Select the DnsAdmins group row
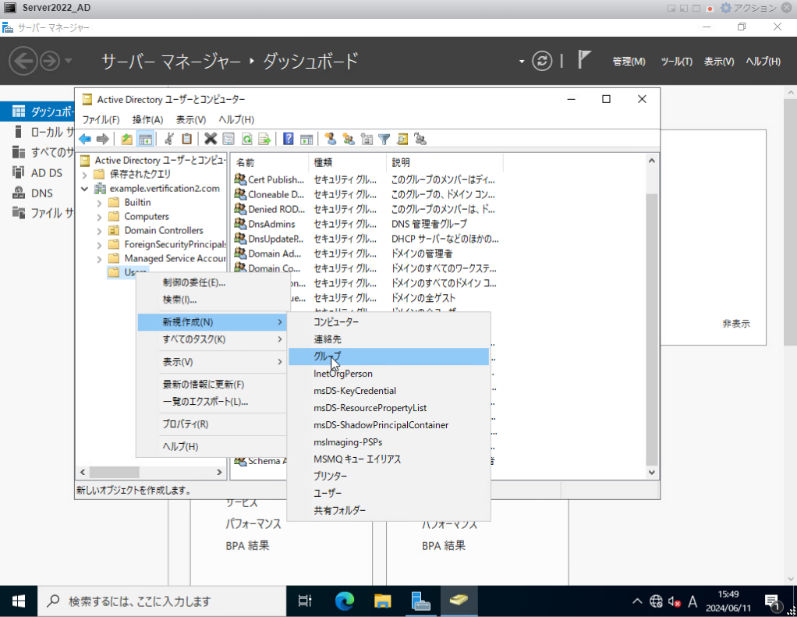 tap(367, 224)
